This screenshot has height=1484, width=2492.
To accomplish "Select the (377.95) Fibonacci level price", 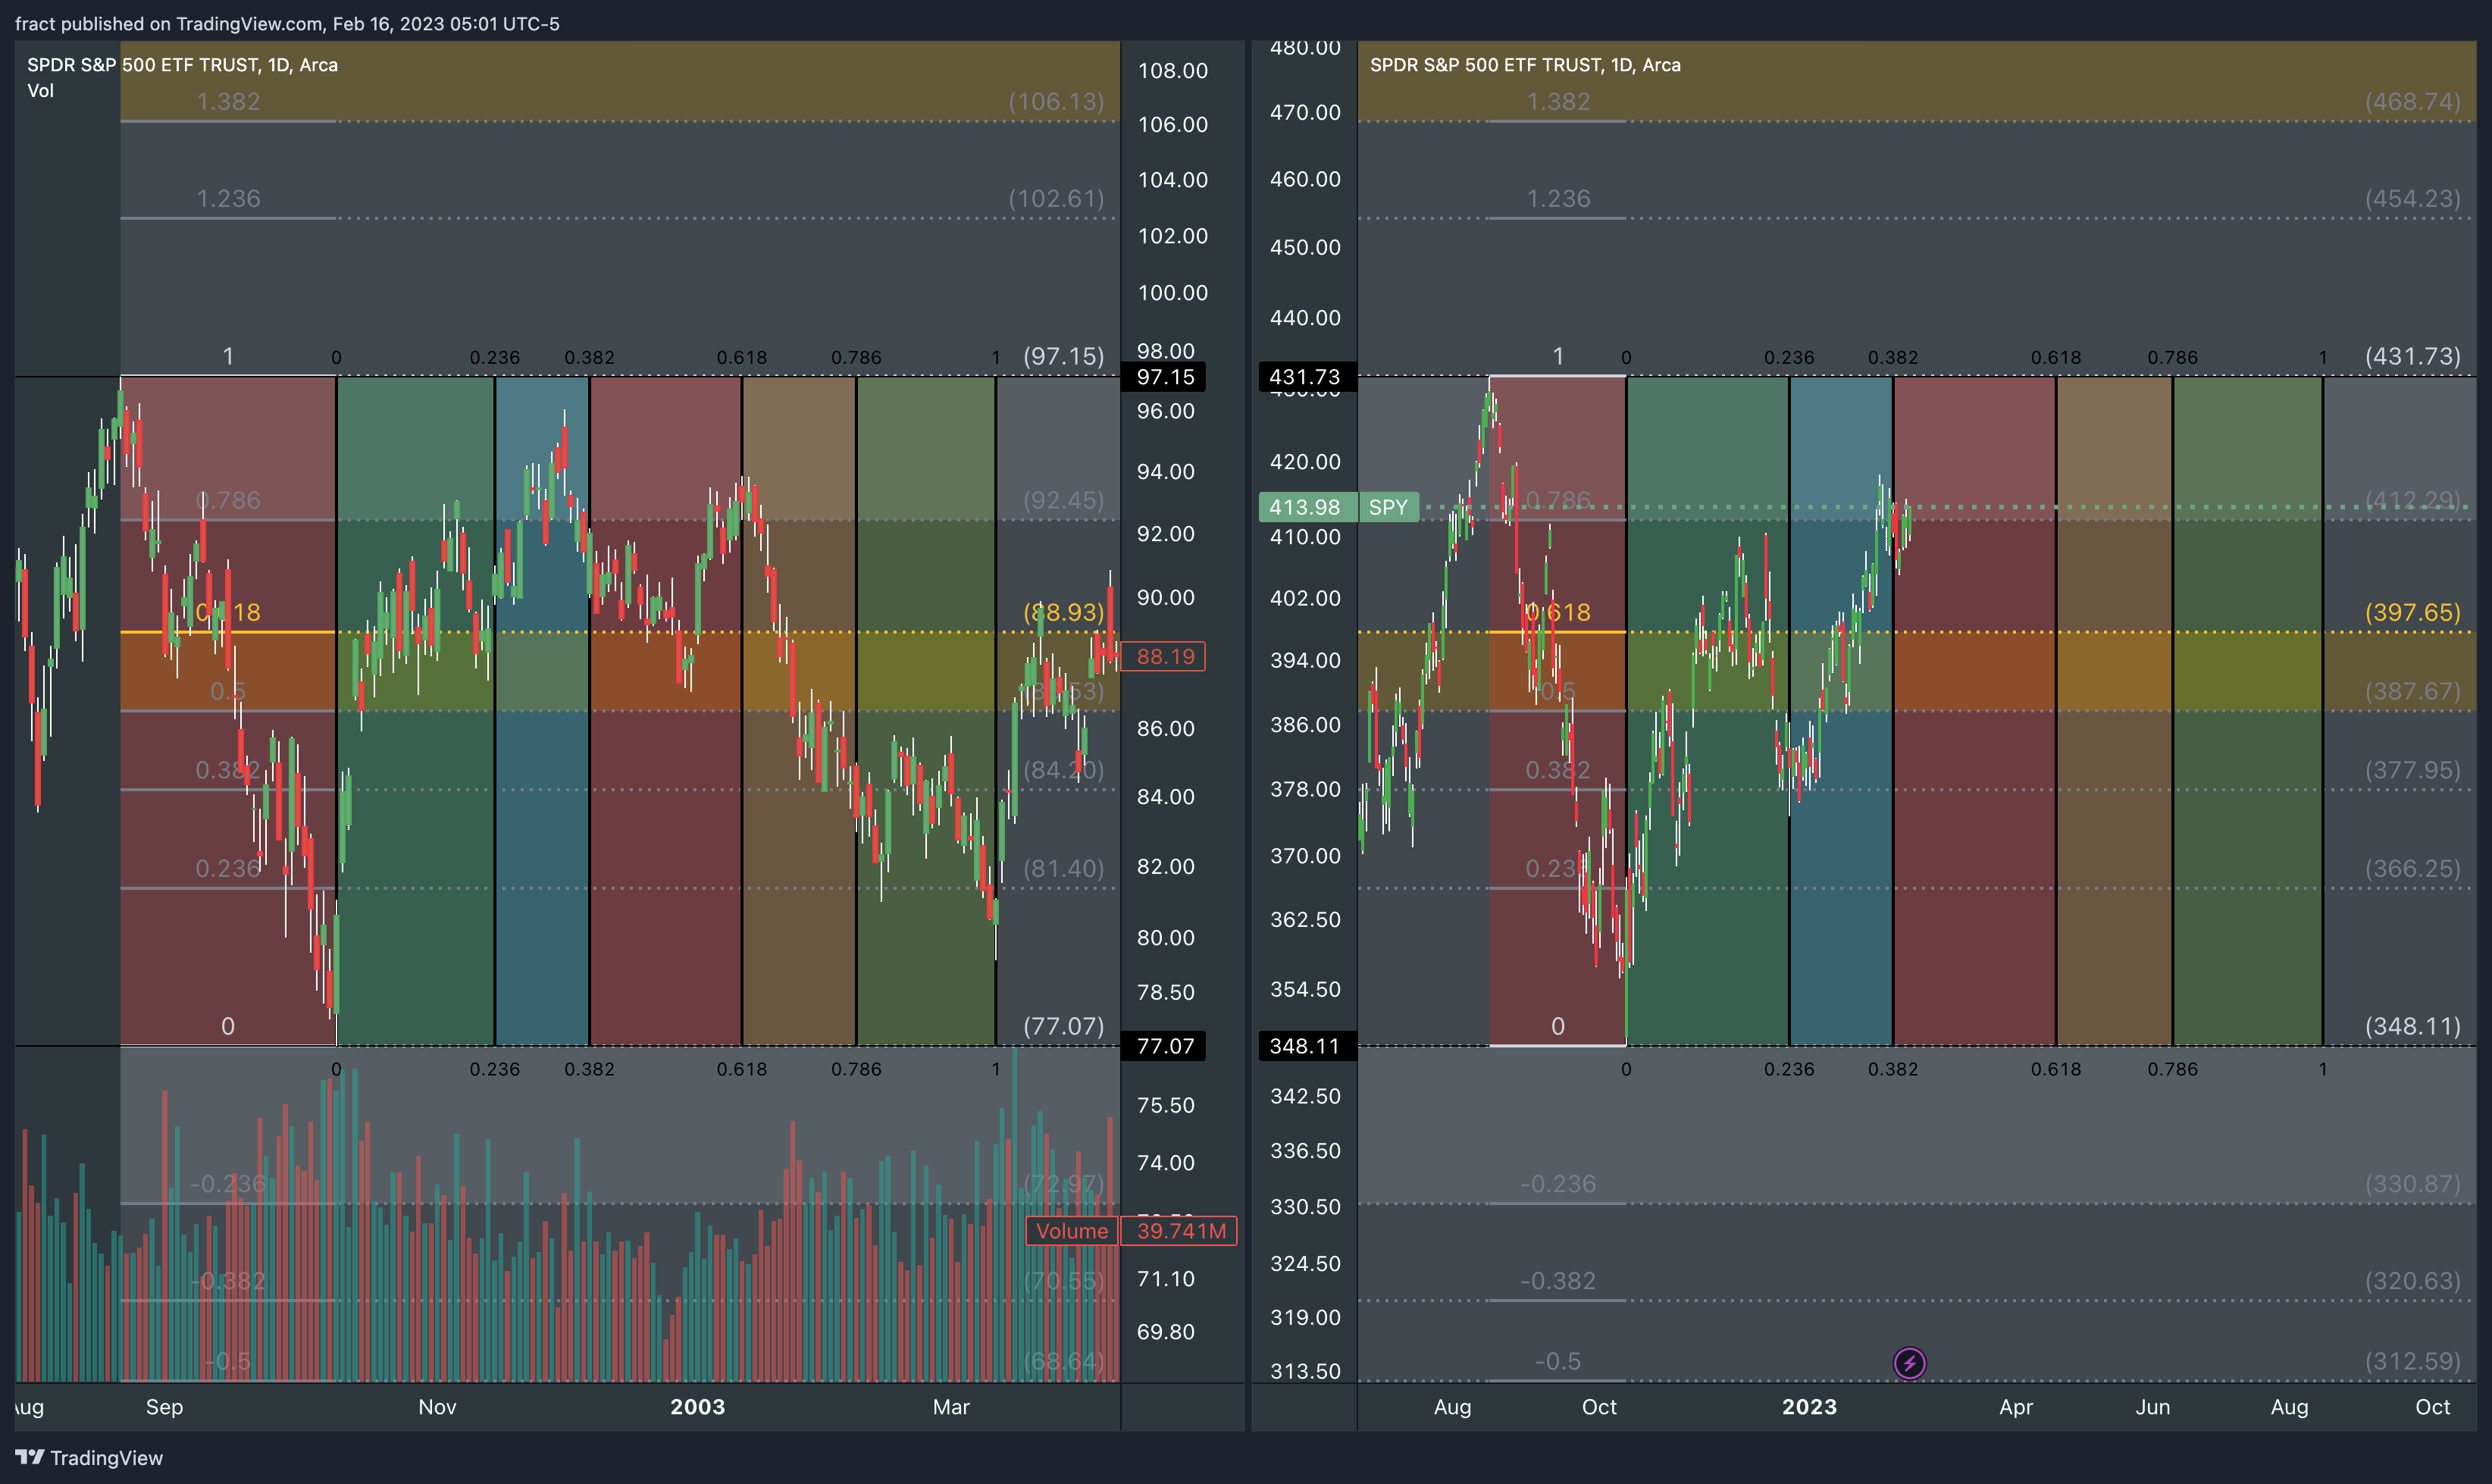I will pyautogui.click(x=2412, y=770).
